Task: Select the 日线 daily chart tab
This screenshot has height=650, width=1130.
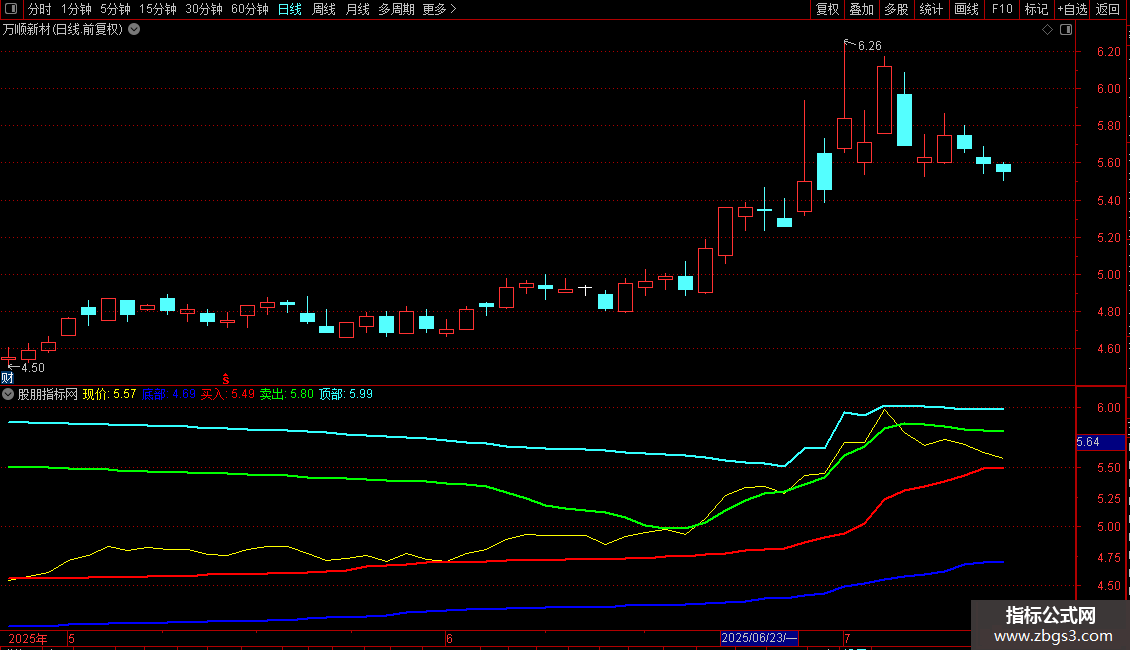Action: coord(290,9)
